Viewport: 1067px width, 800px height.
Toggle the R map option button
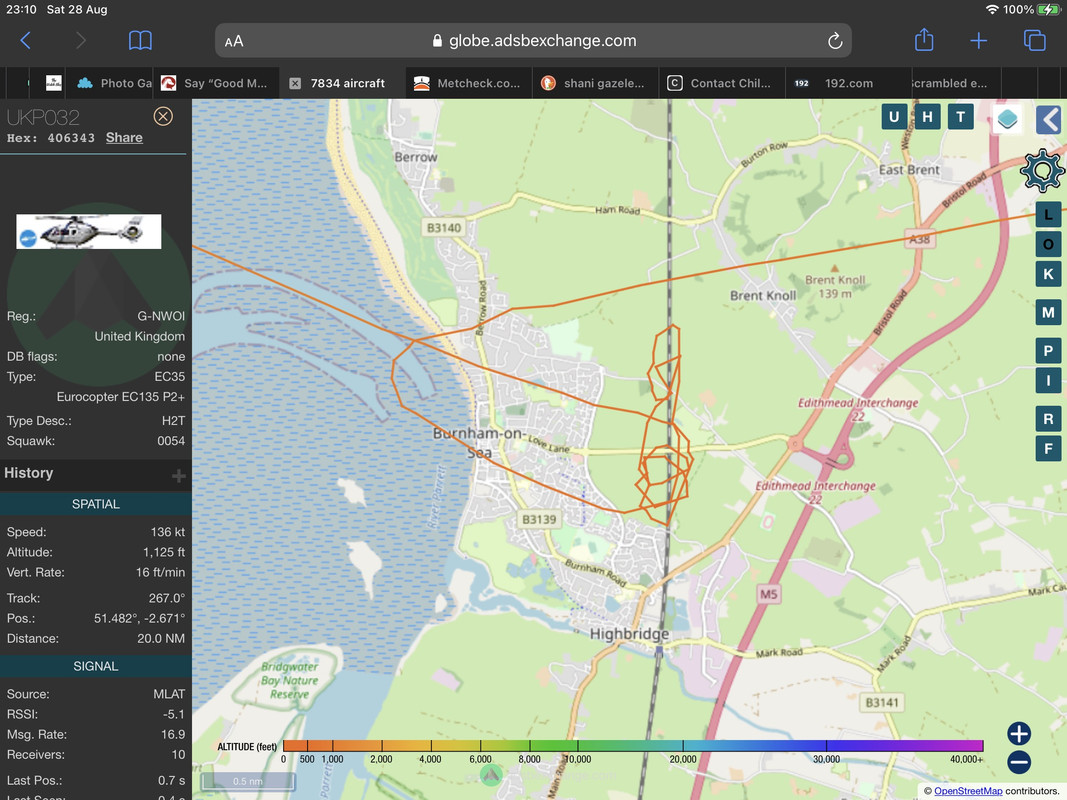pos(1048,419)
